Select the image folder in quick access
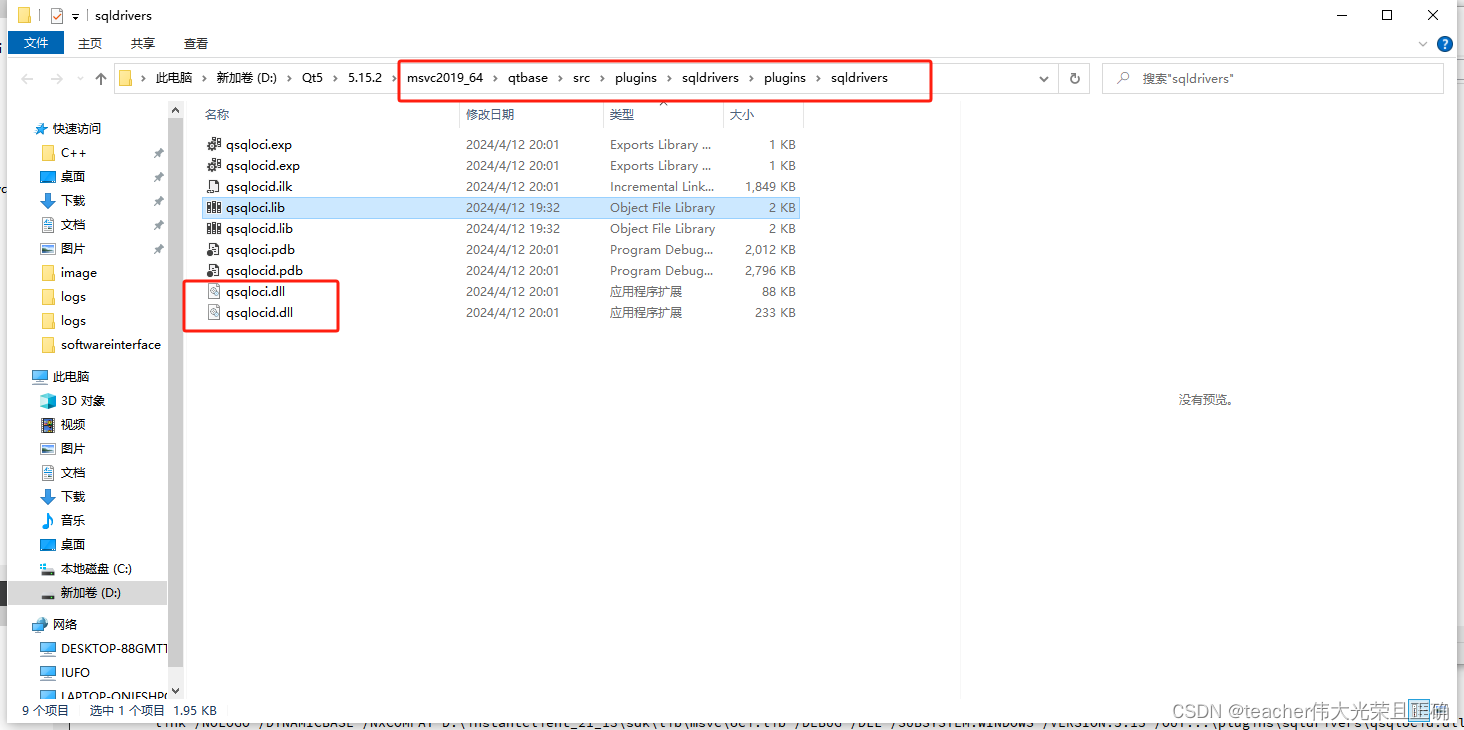The height and width of the screenshot is (730, 1464). (x=78, y=272)
